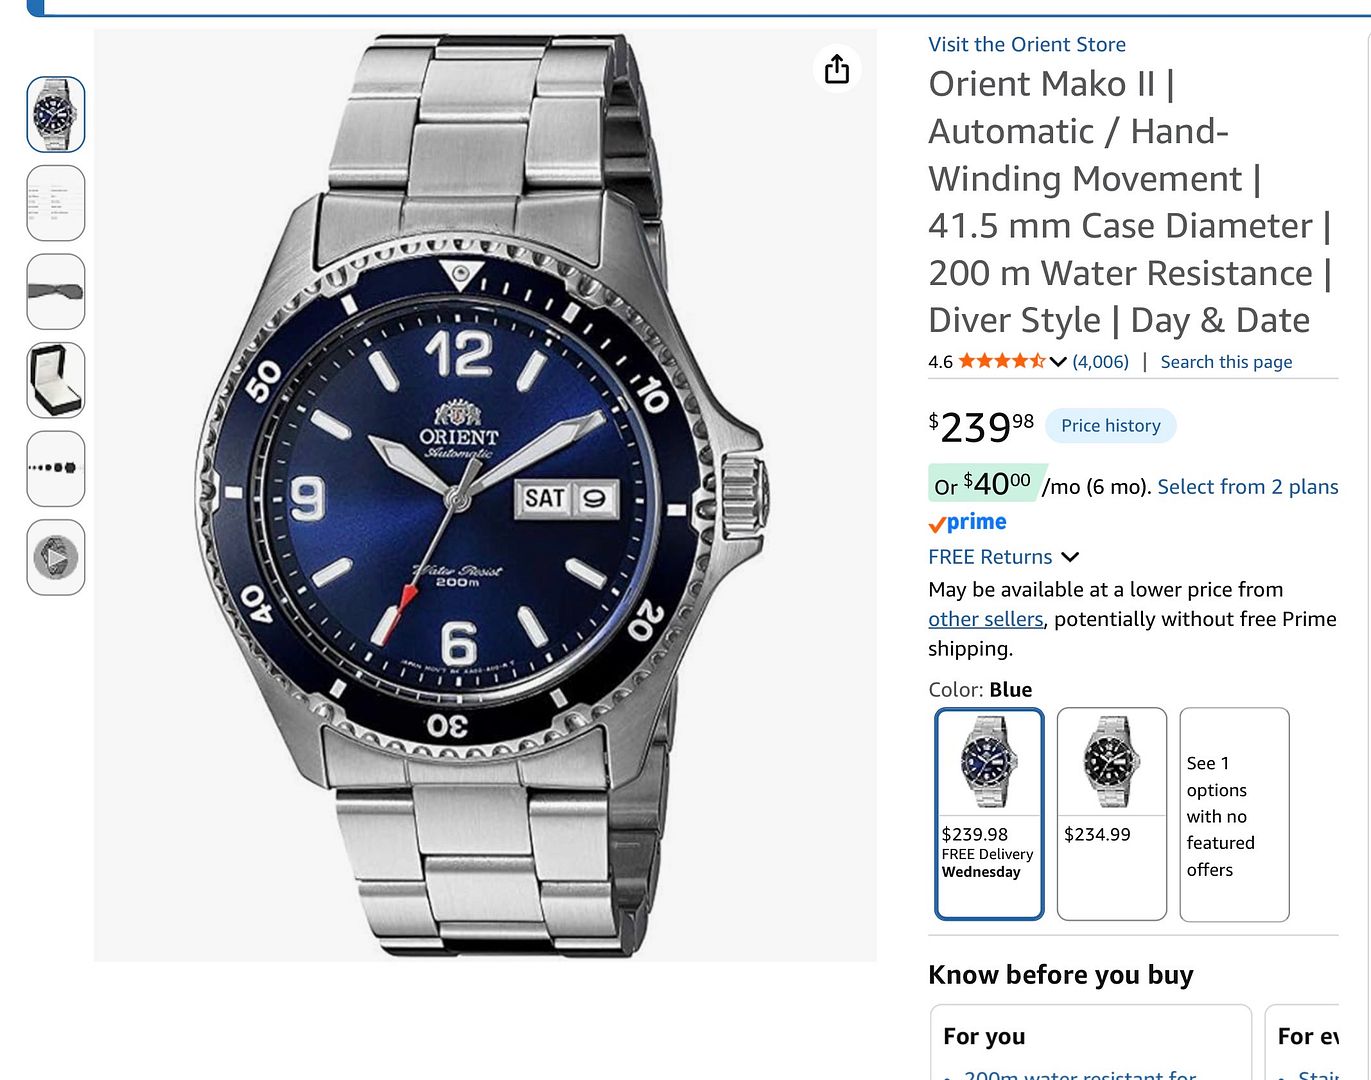
Task: Click Search this page link
Action: click(x=1226, y=362)
